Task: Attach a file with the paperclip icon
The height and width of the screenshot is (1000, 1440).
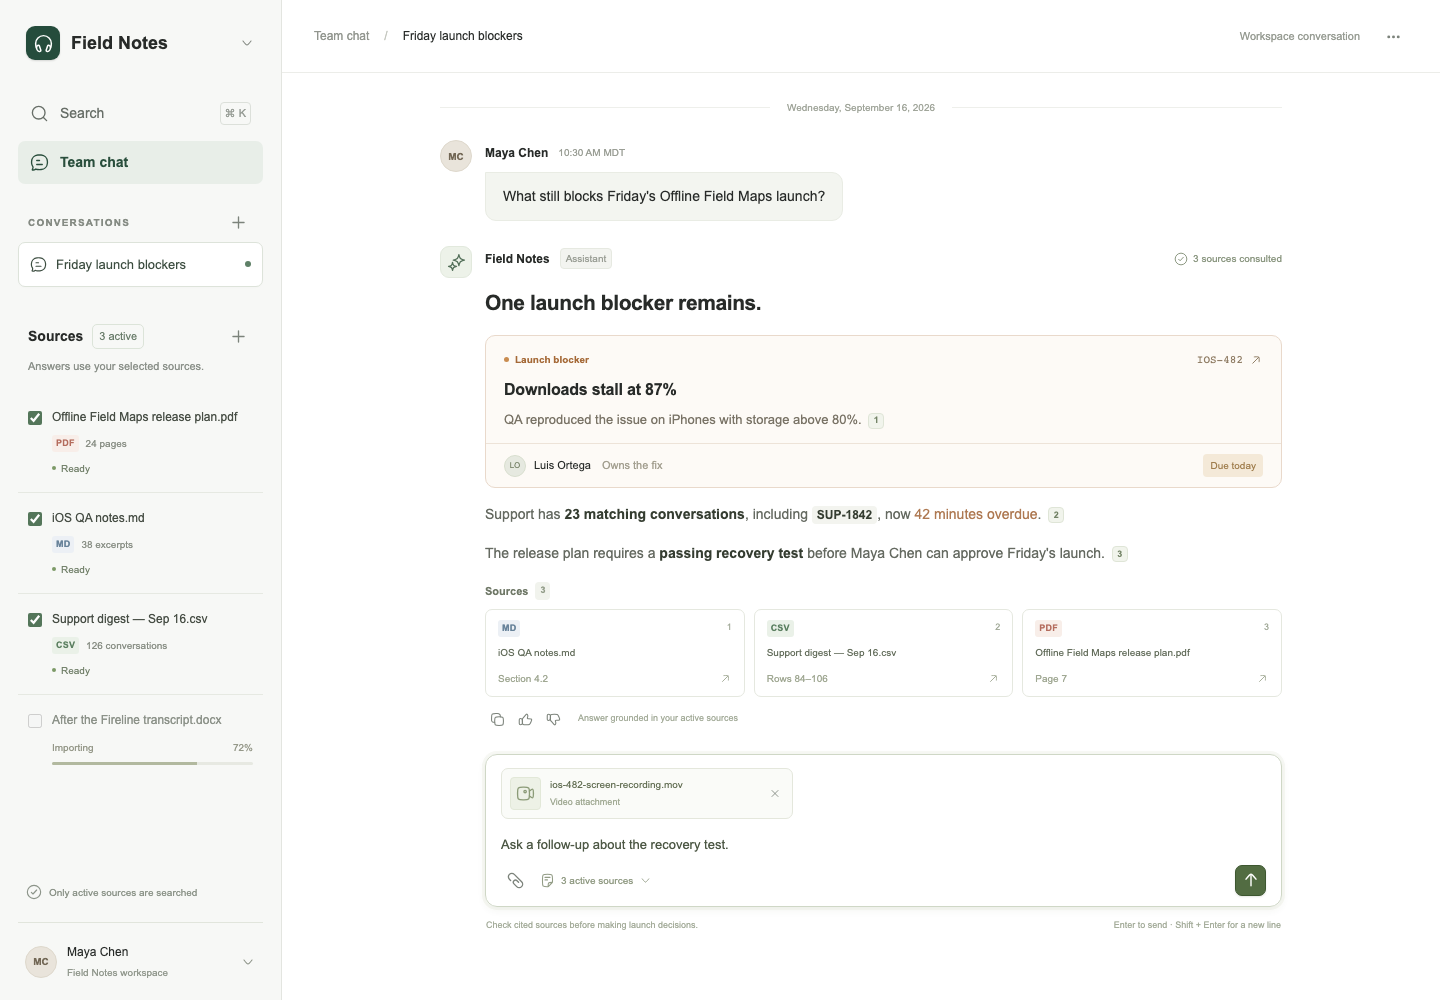Action: (x=516, y=881)
